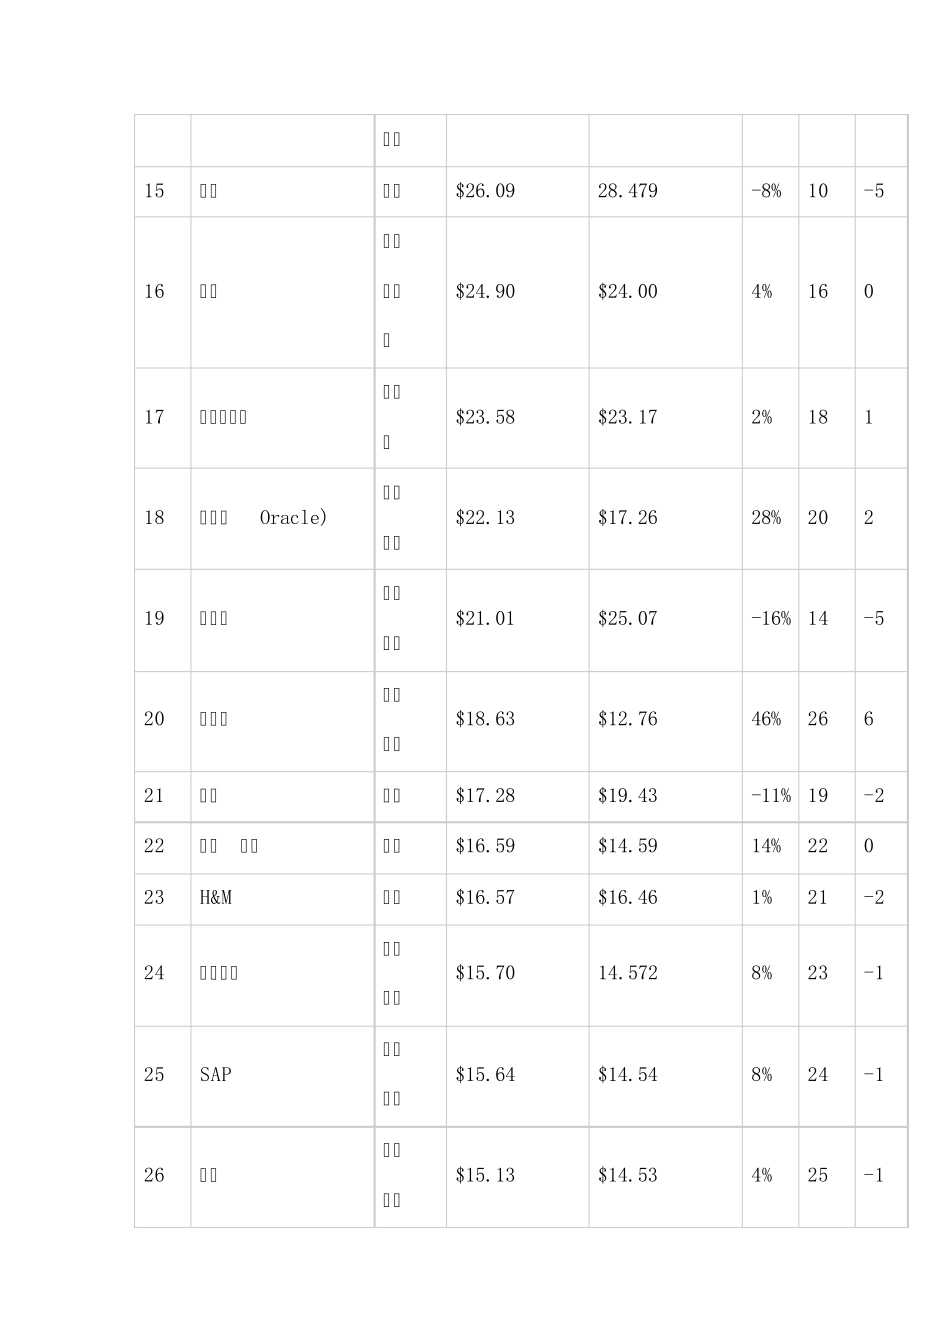Viewport: 950px width, 1344px height.
Task: Select the $15.13 value cell
Action: 485,1176
